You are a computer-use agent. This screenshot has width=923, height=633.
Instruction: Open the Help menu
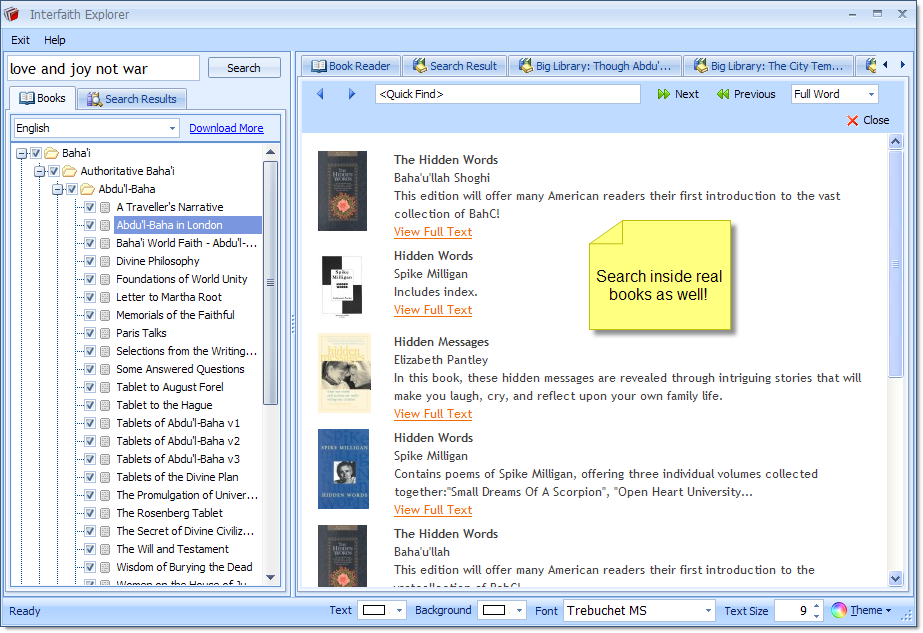(55, 40)
